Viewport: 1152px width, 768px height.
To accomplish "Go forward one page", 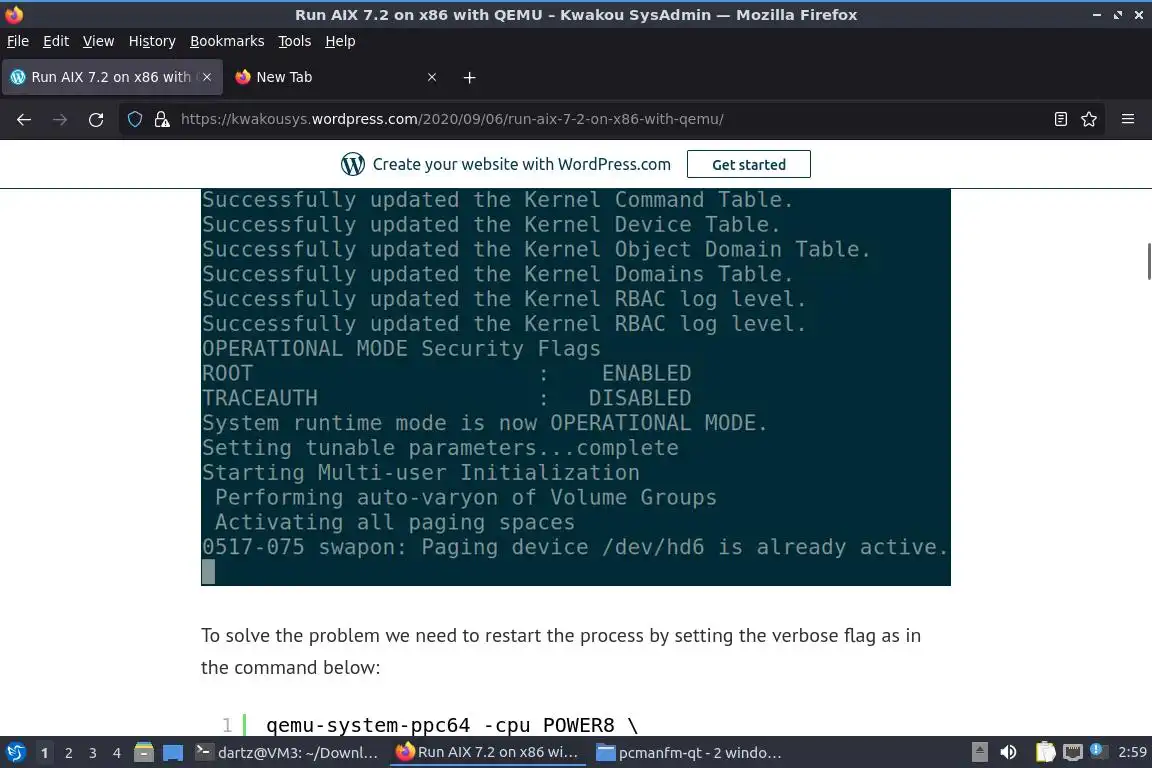I will click(x=60, y=120).
